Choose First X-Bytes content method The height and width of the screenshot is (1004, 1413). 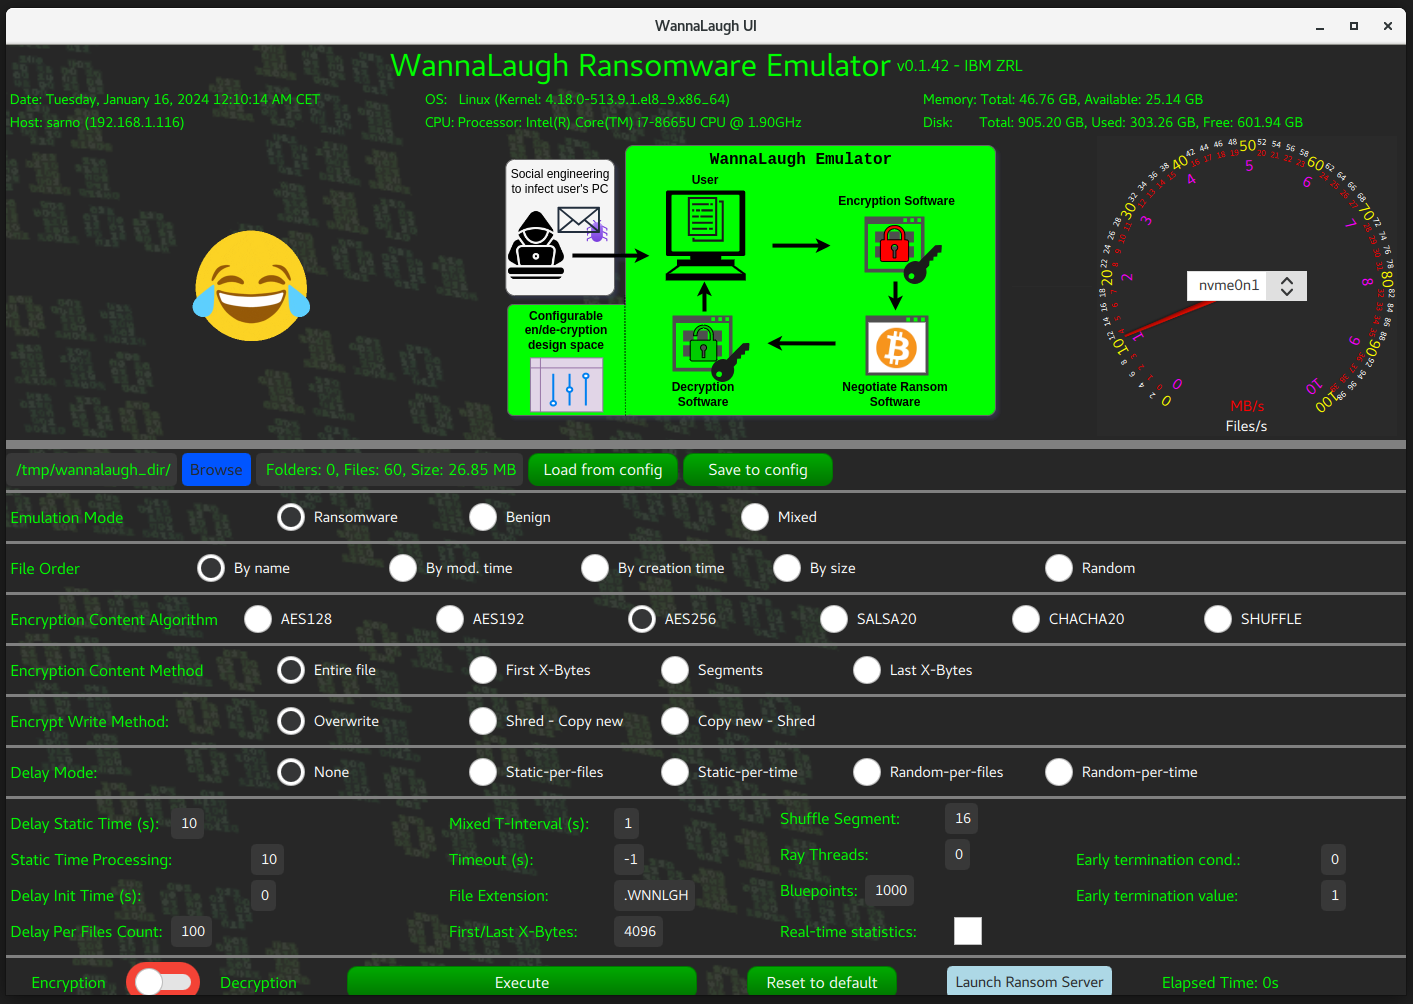(x=483, y=670)
